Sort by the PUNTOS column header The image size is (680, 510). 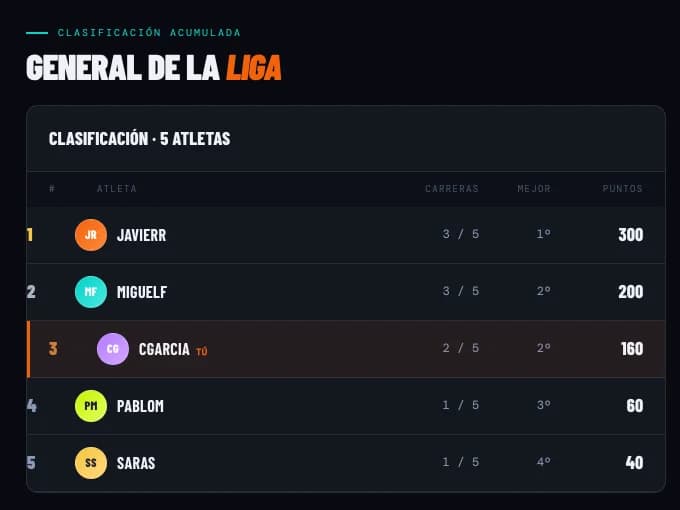(622, 189)
